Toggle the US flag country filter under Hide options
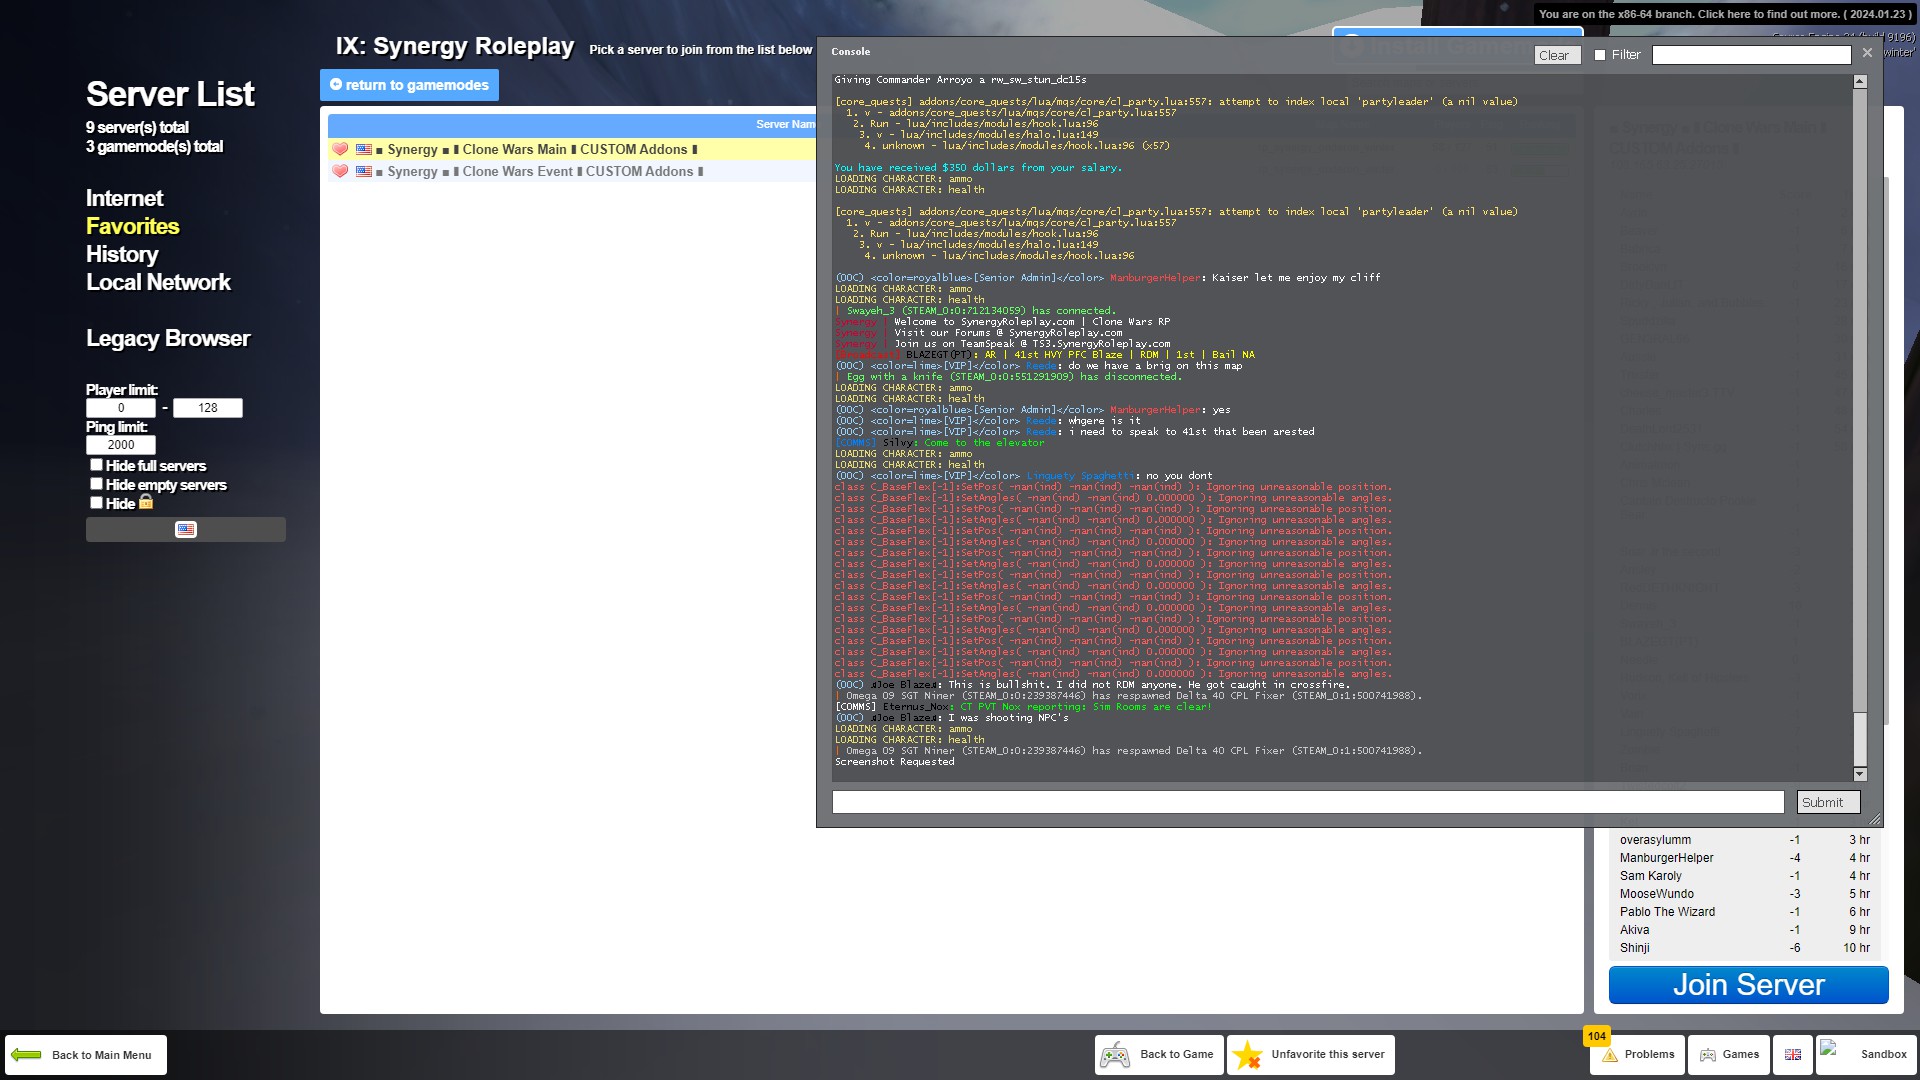Screen dimensions: 1920x1080 click(186, 530)
